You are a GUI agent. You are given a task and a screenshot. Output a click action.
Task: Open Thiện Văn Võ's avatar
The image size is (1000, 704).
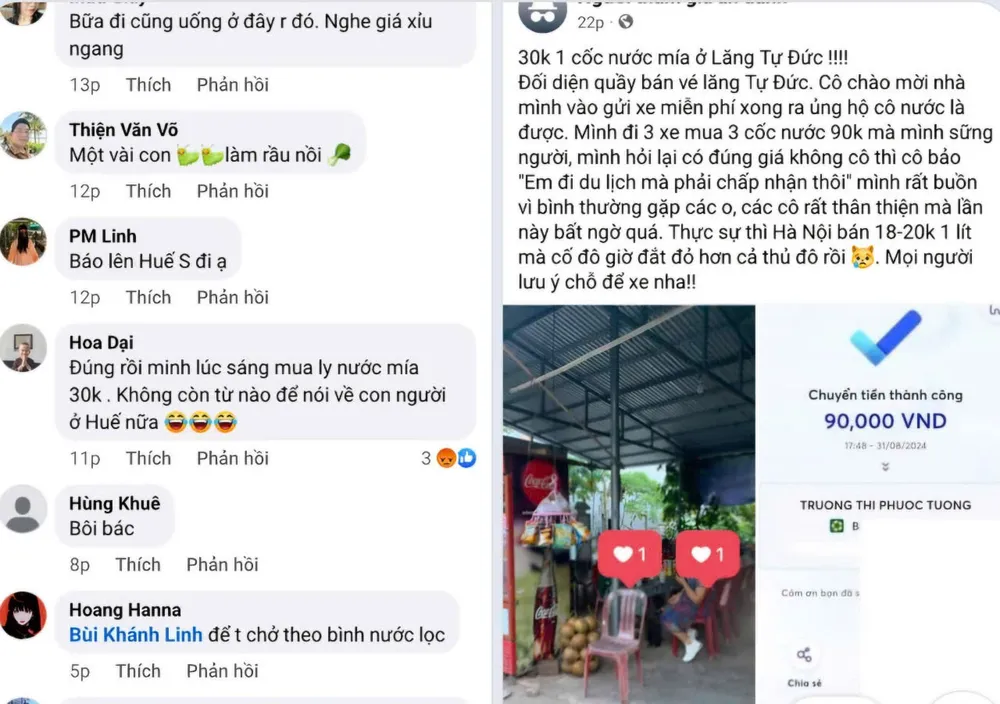pos(24,135)
